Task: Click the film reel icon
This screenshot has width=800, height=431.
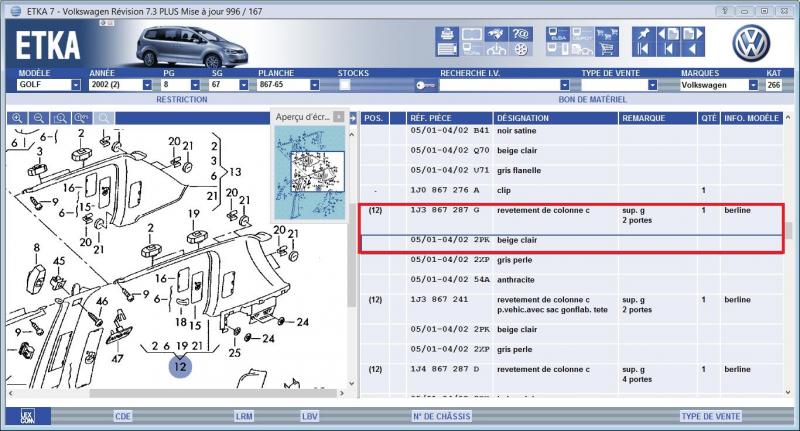Action: [x=520, y=49]
